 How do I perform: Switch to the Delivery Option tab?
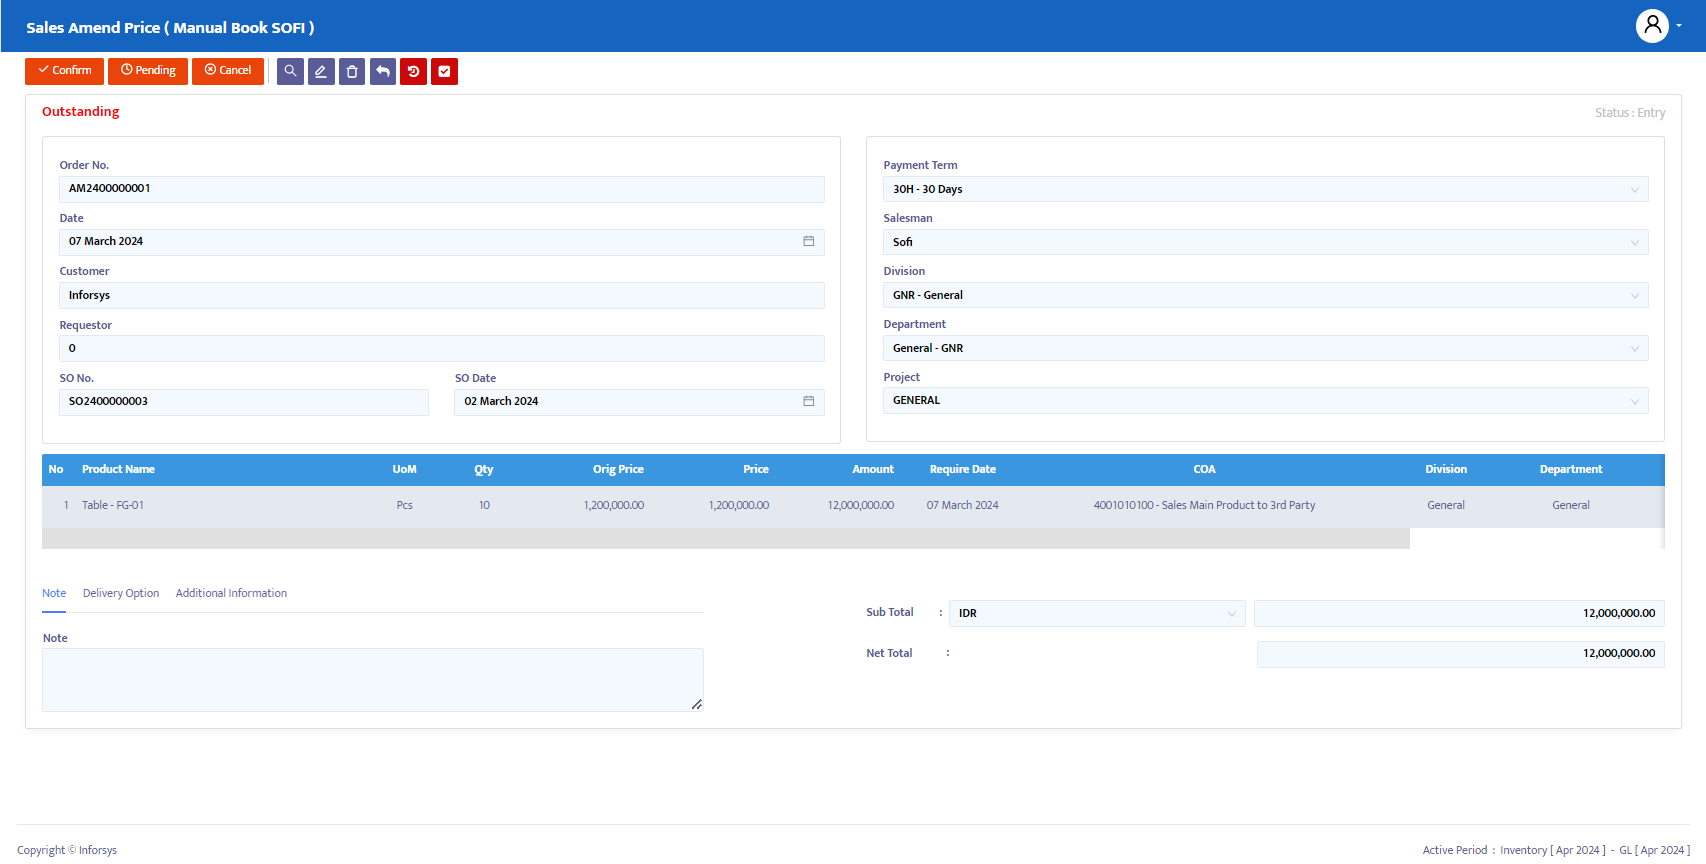point(121,593)
